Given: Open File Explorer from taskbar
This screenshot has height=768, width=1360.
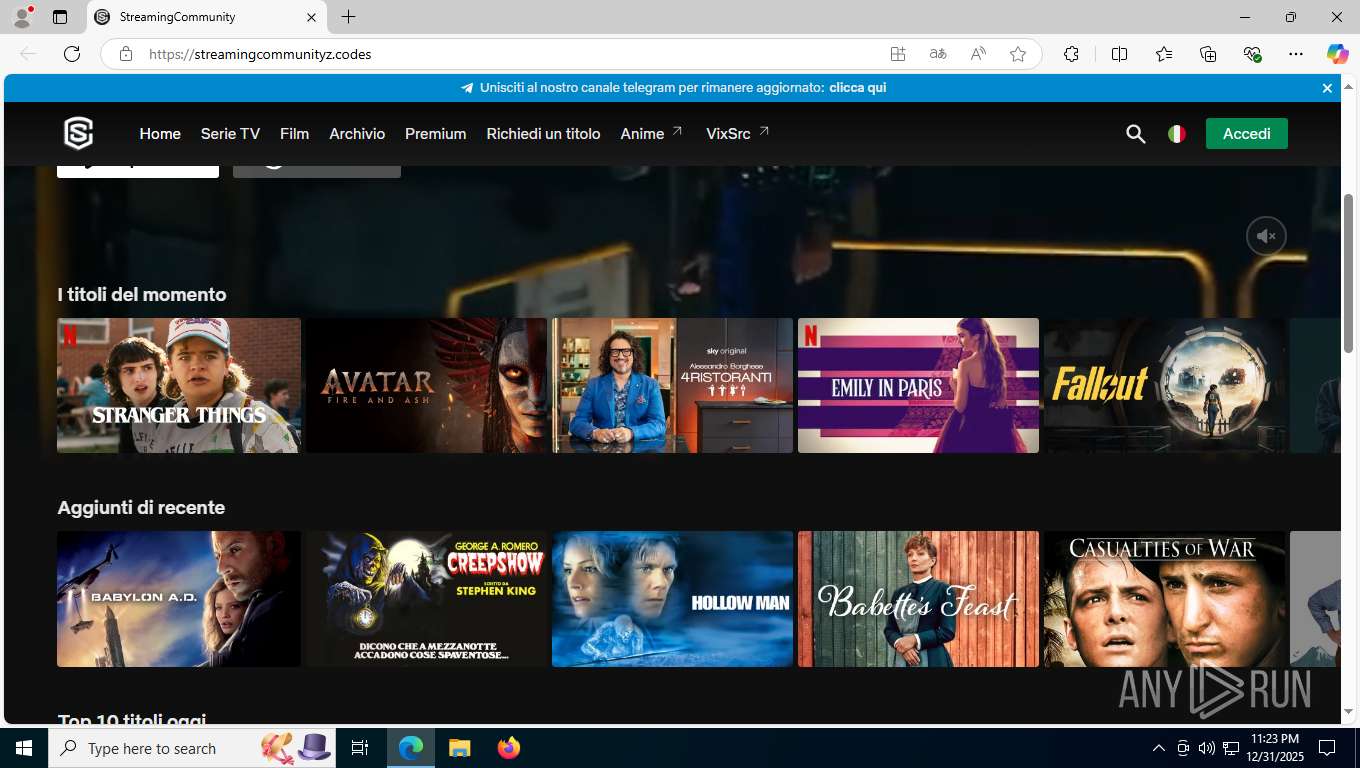Looking at the screenshot, I should click(x=459, y=748).
